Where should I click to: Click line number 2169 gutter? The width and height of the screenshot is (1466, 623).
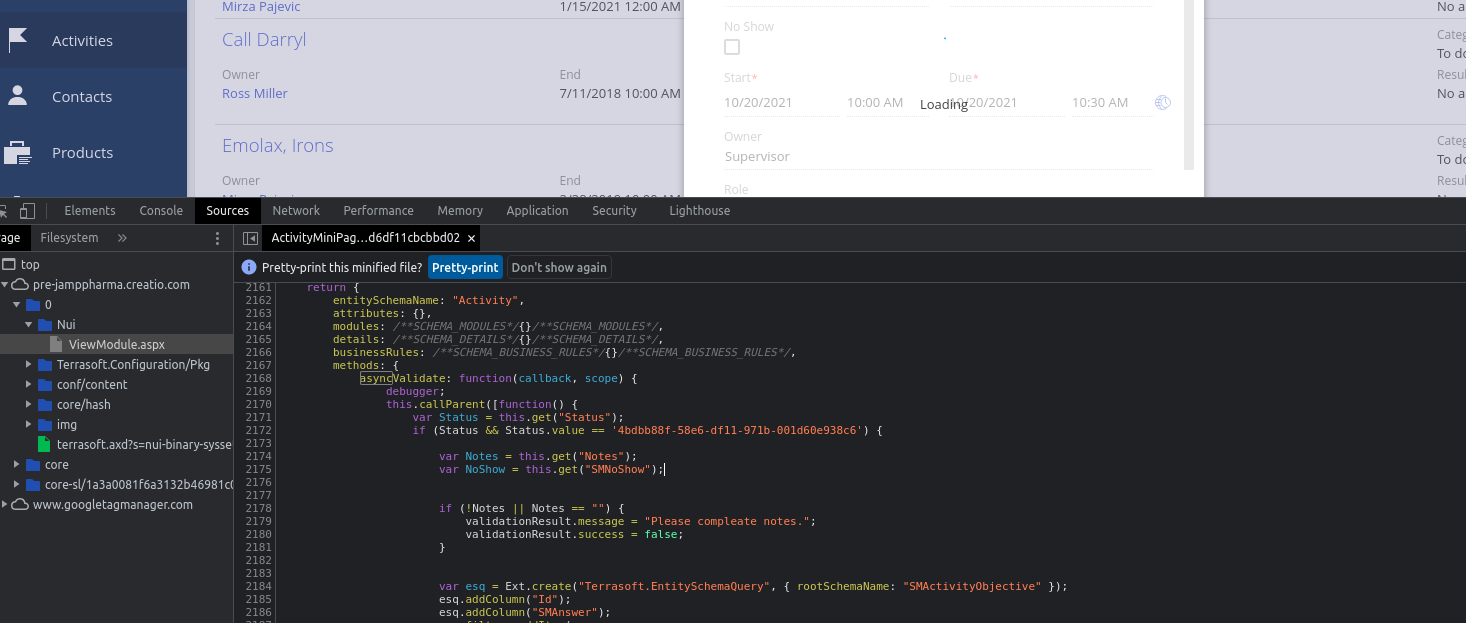click(258, 391)
